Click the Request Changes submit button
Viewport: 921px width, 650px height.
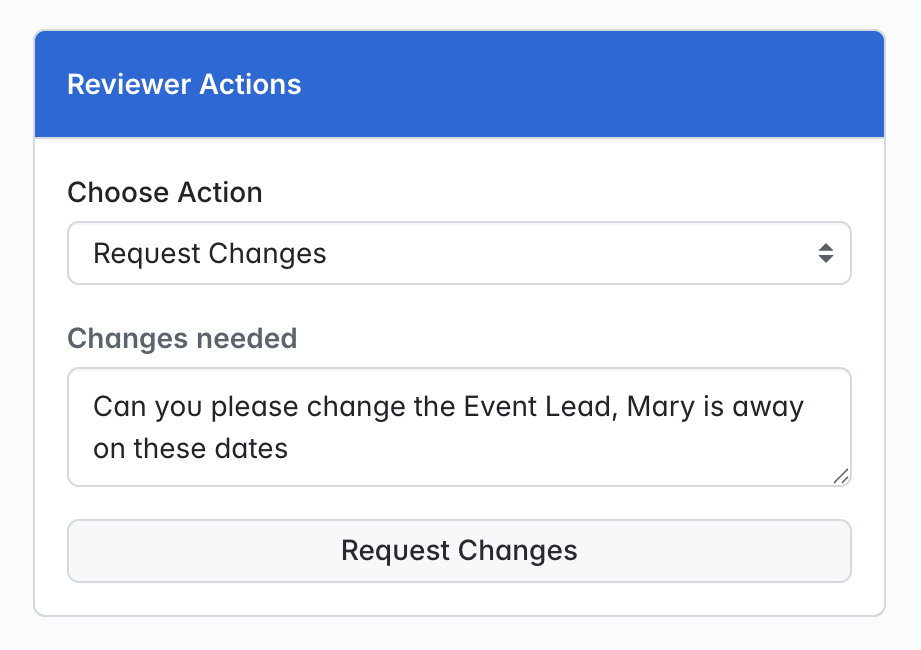coord(459,551)
